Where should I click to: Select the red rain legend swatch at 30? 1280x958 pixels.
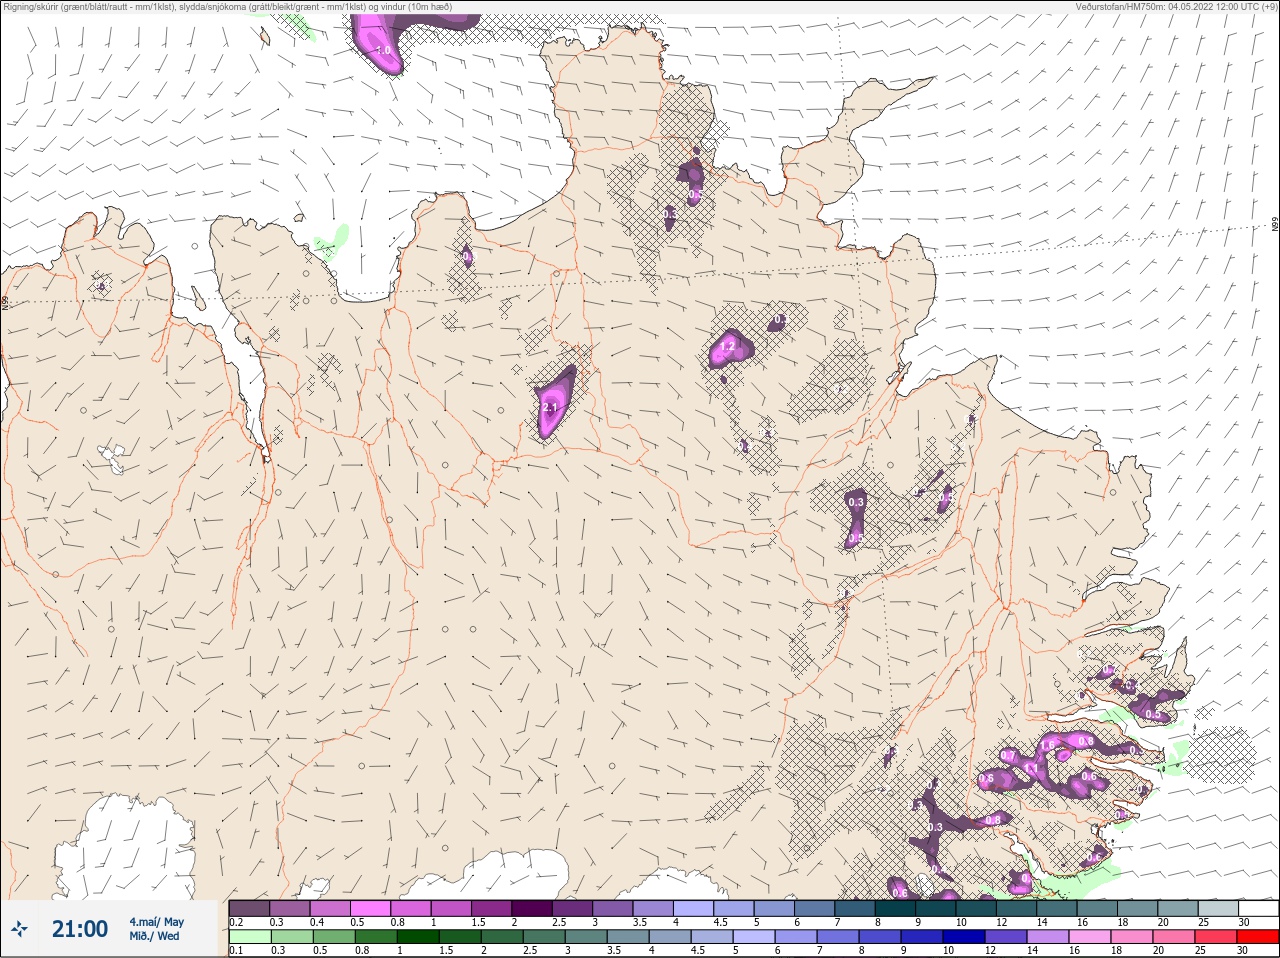point(1257,937)
